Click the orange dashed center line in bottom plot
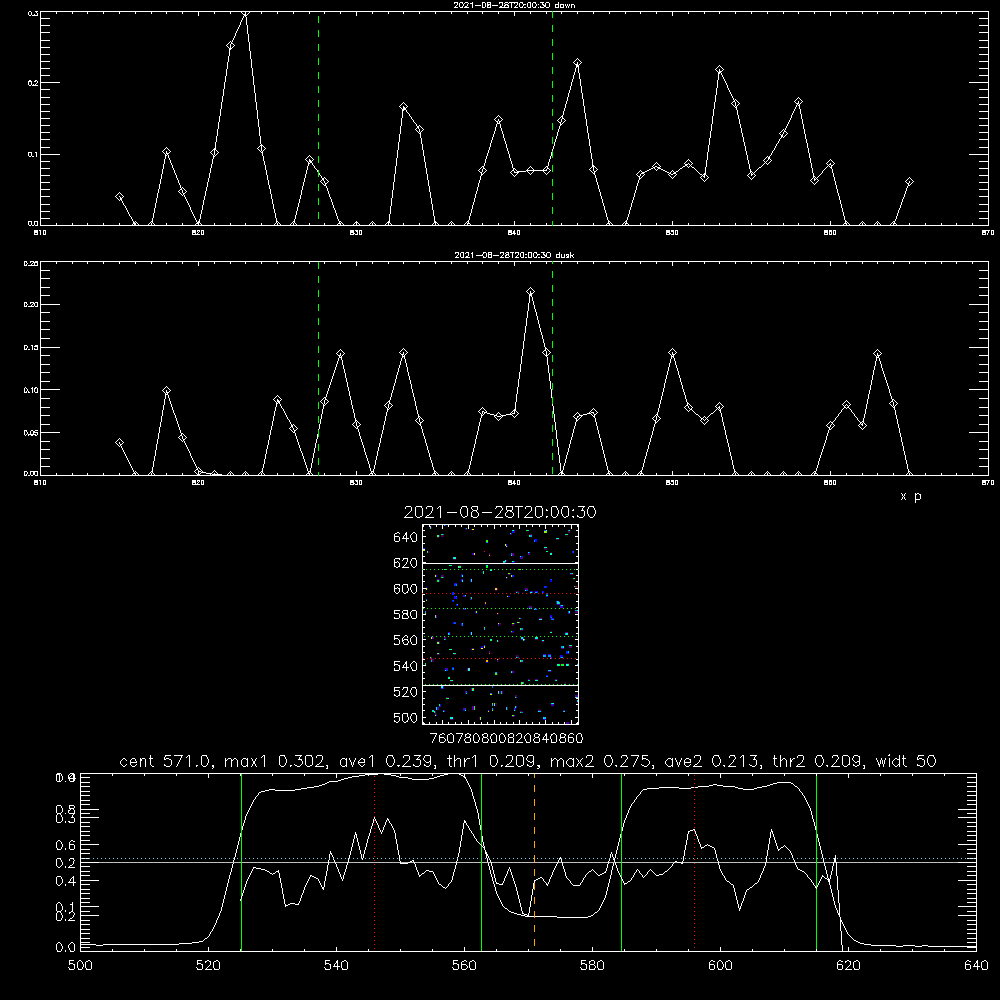The image size is (1000, 1000). 534,861
